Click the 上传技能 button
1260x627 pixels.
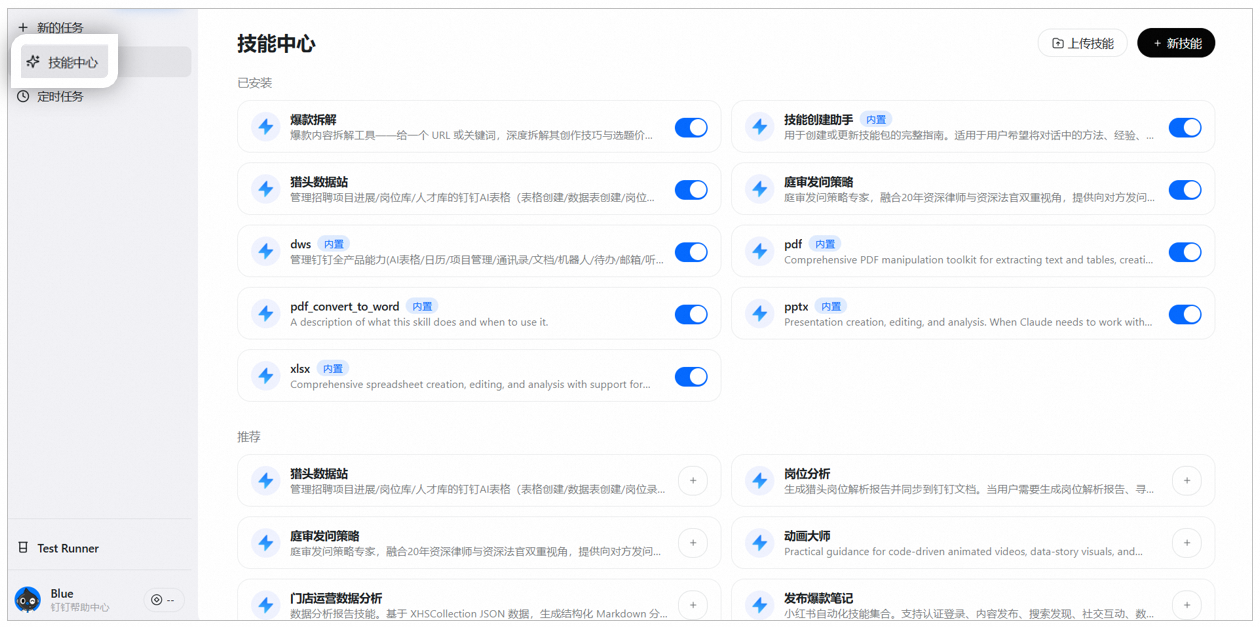coord(1082,43)
